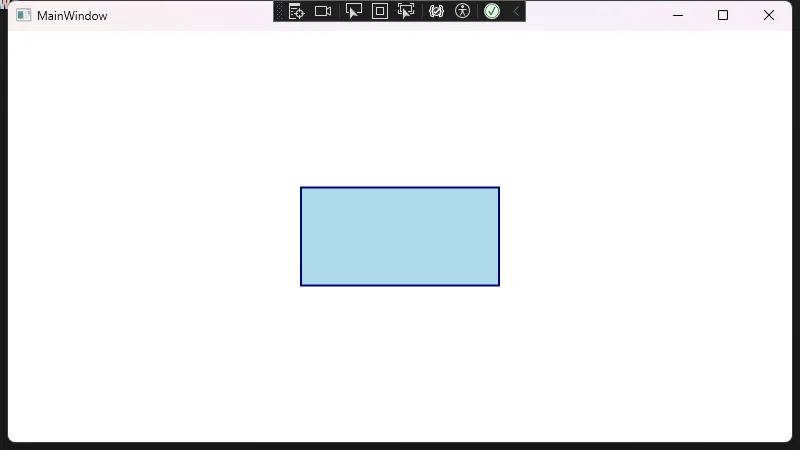Click the empty white area below the rectangle
This screenshot has width=800, height=450.
coord(400,360)
